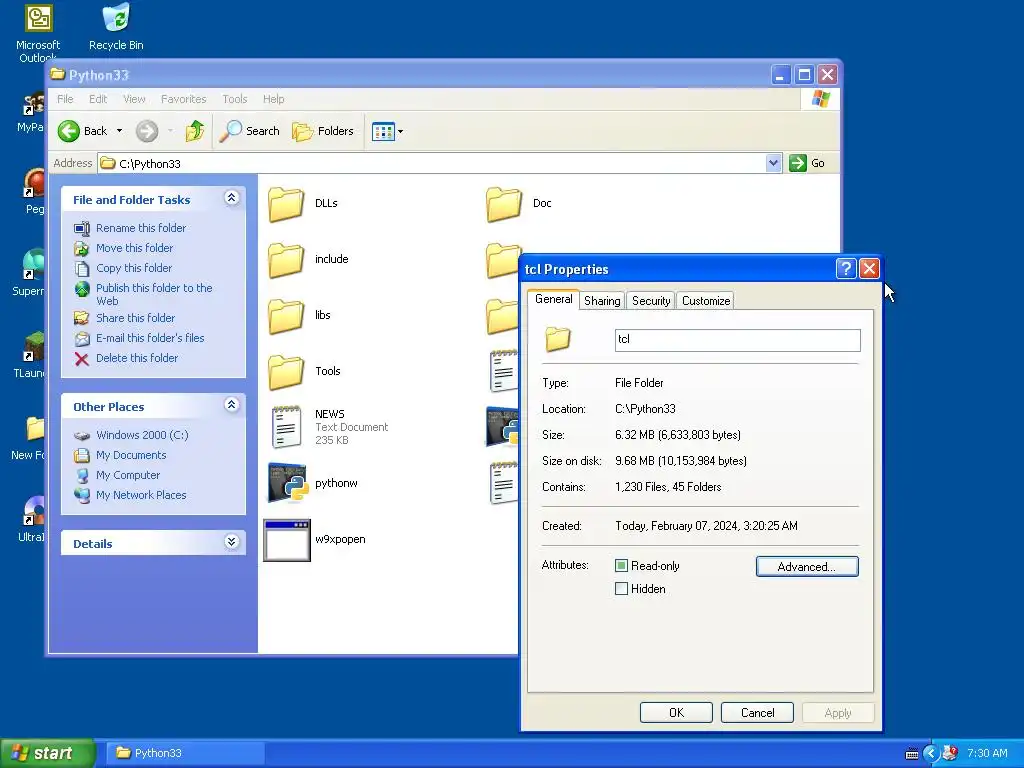This screenshot has width=1024, height=768.
Task: Open the Help menu
Action: [x=274, y=99]
